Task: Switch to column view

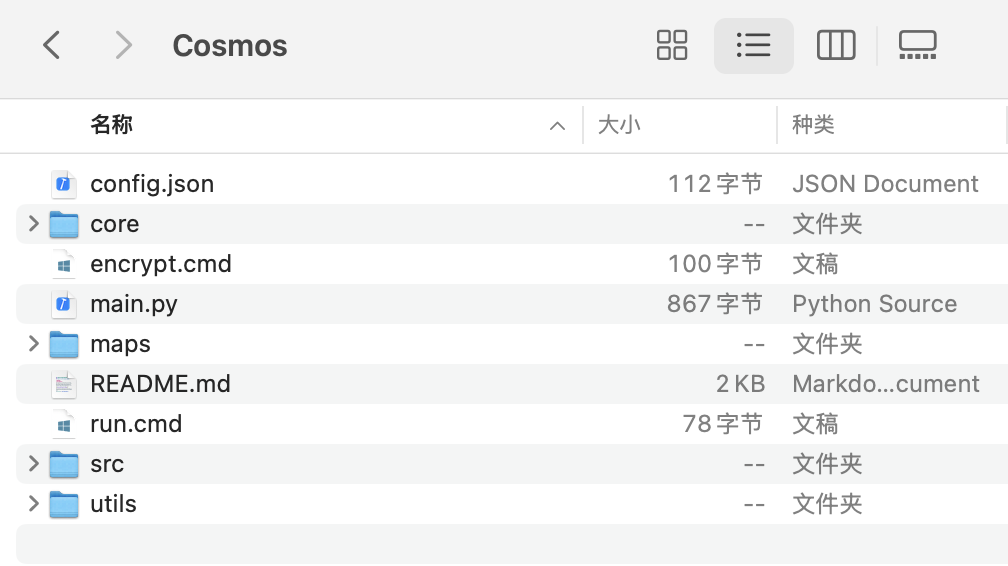Action: (836, 45)
